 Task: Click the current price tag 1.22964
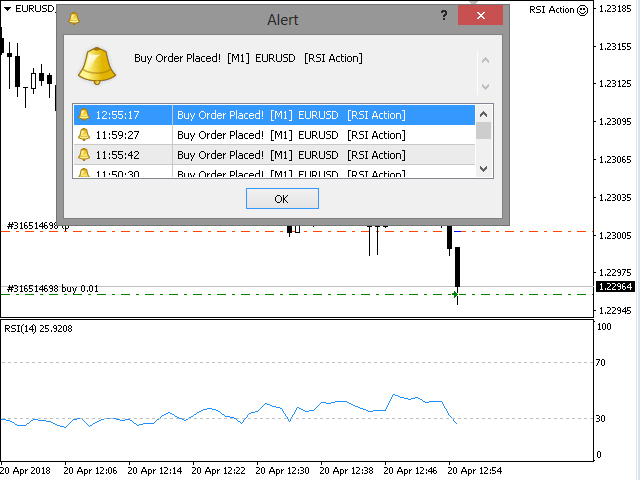click(616, 287)
